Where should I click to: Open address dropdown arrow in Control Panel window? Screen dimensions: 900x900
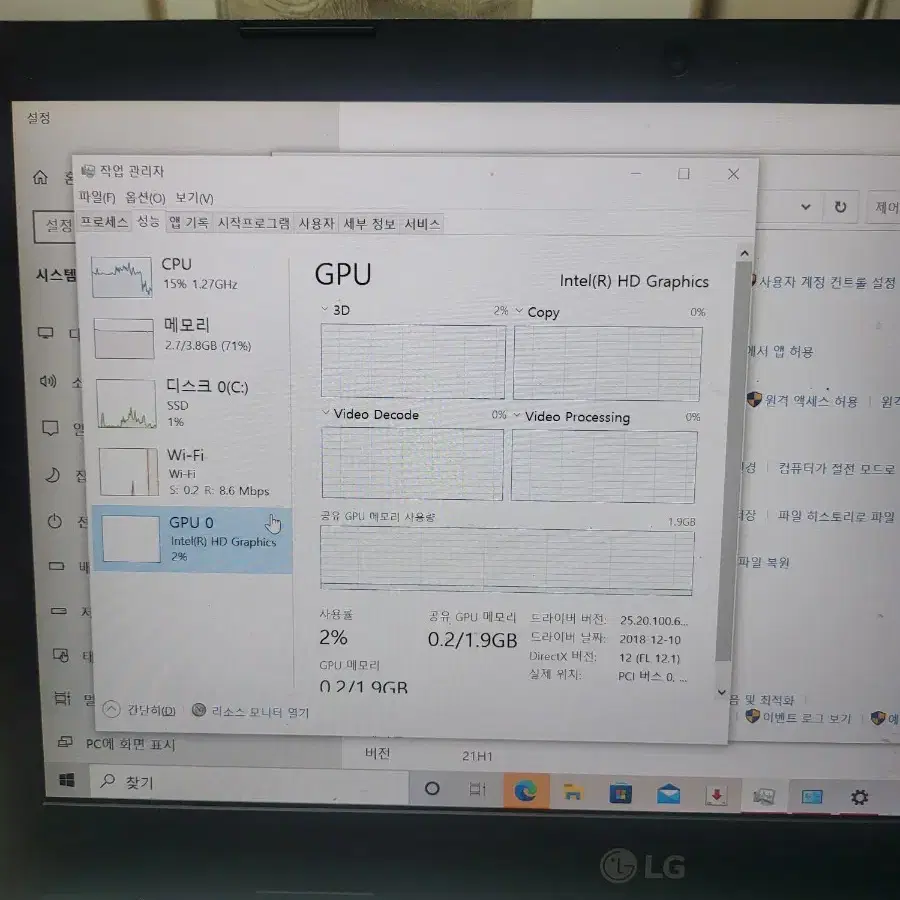click(806, 207)
